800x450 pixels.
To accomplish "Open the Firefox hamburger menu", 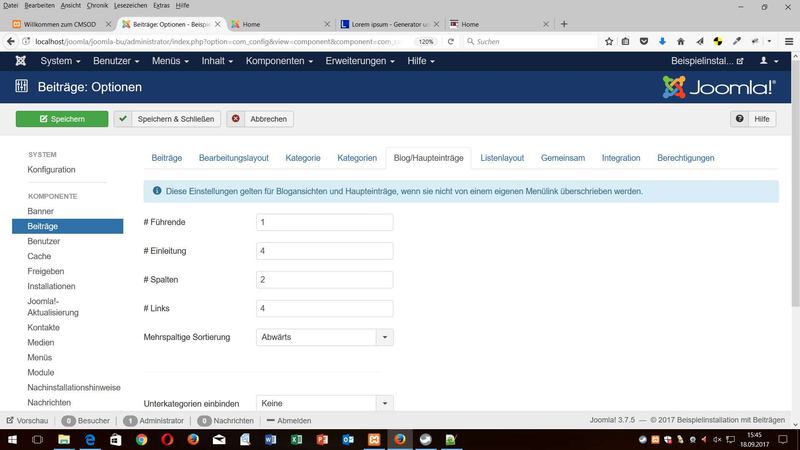I will pyautogui.click(x=789, y=41).
